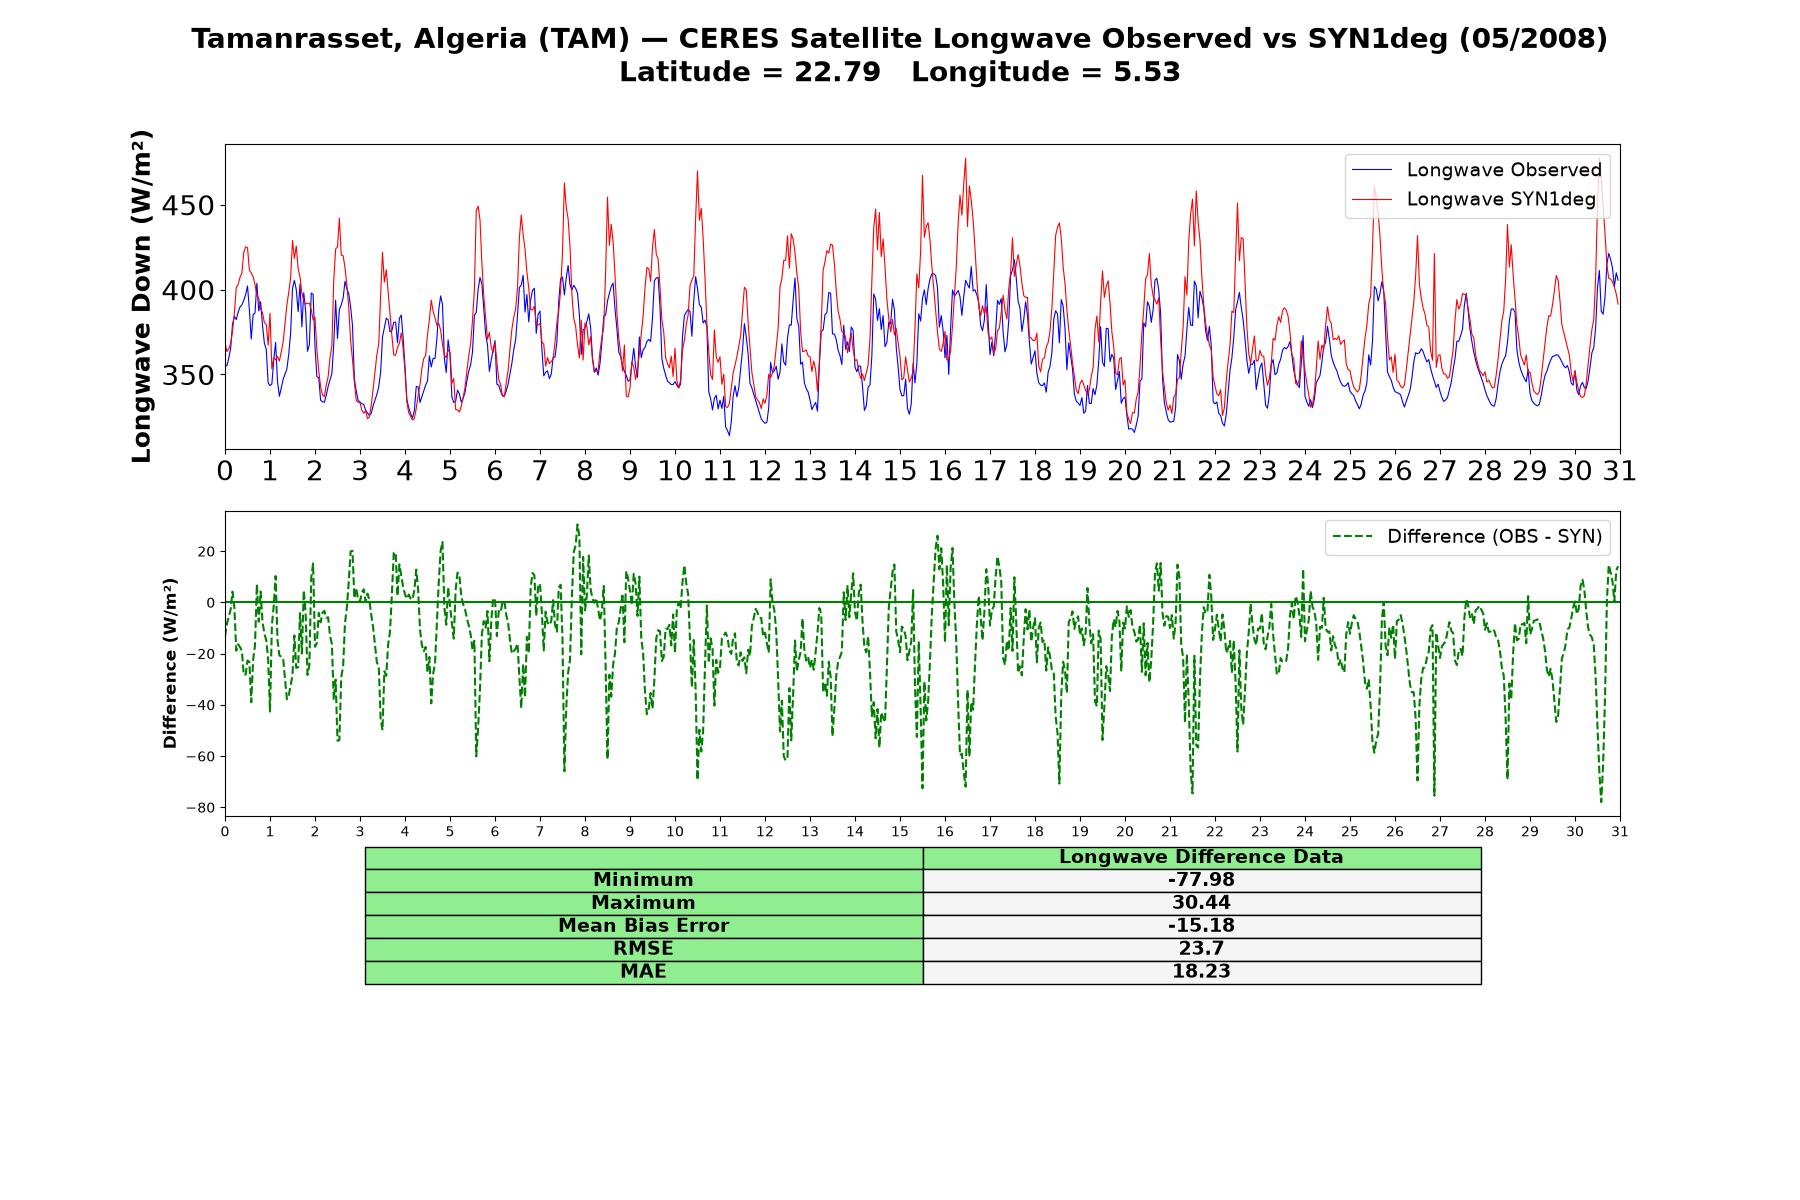Select the RMSE value 23.7 cell
Viewport: 1800px width, 1200px height.
(x=1202, y=949)
